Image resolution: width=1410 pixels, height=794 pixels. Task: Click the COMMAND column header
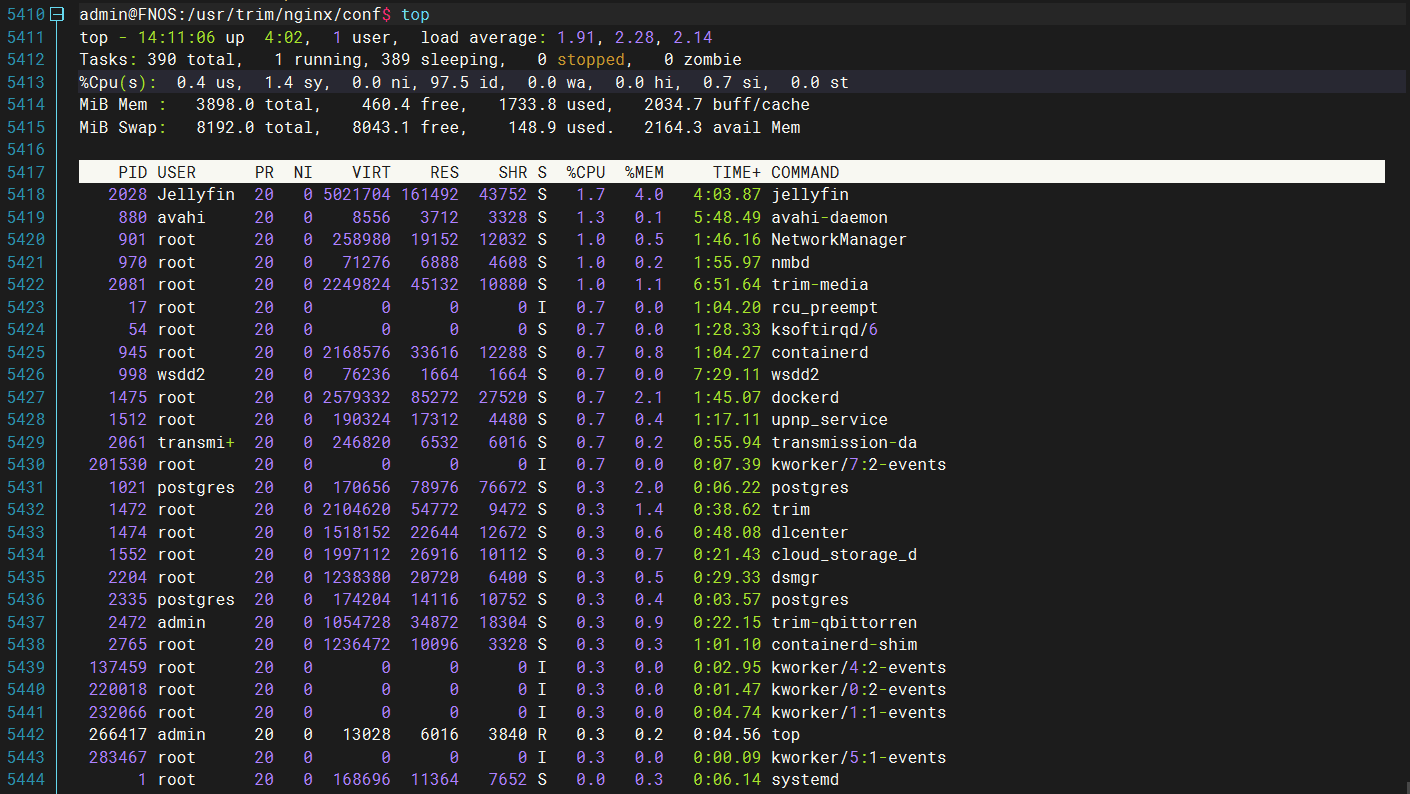click(x=805, y=172)
